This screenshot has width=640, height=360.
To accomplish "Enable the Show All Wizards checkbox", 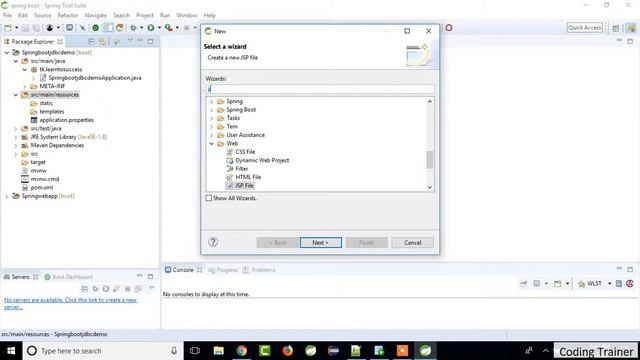I will [x=209, y=198].
